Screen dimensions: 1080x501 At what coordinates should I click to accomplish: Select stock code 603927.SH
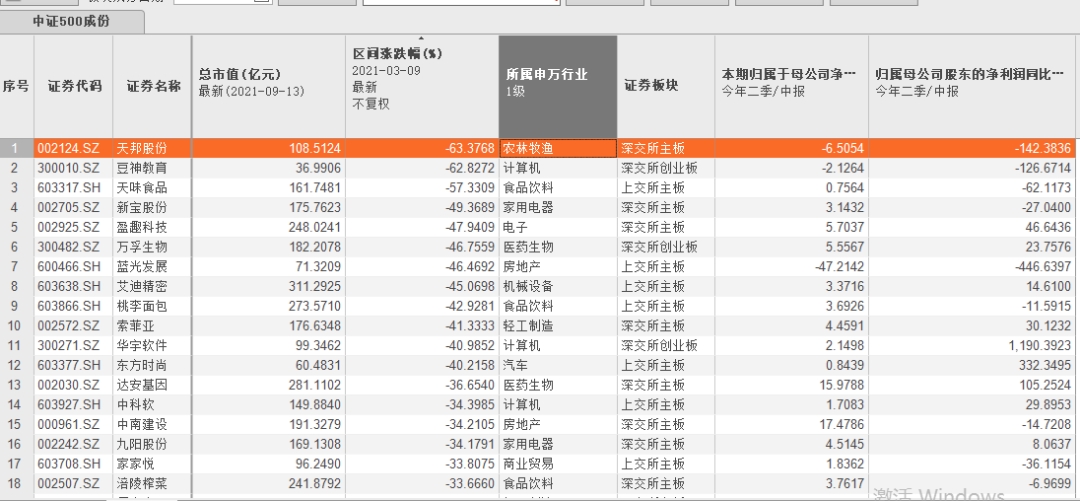[x=74, y=404]
